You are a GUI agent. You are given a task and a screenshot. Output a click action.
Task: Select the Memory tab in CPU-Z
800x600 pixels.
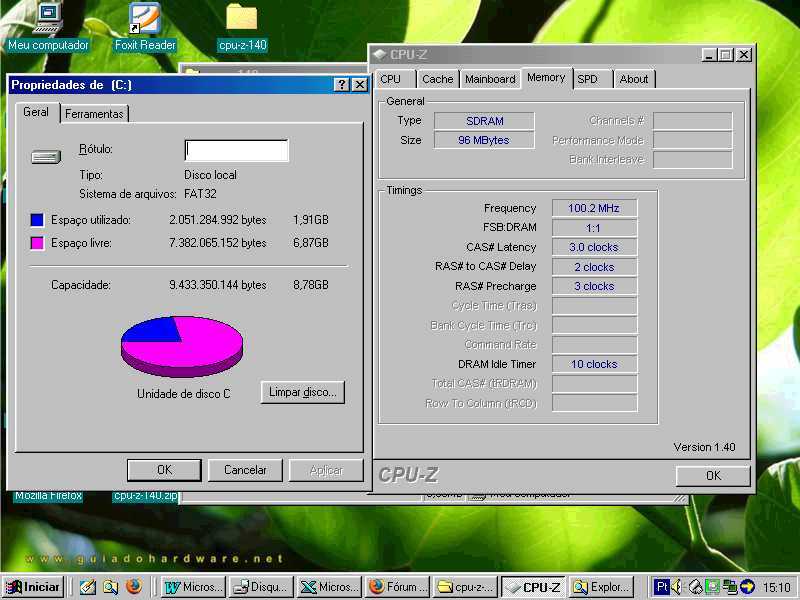tap(546, 78)
